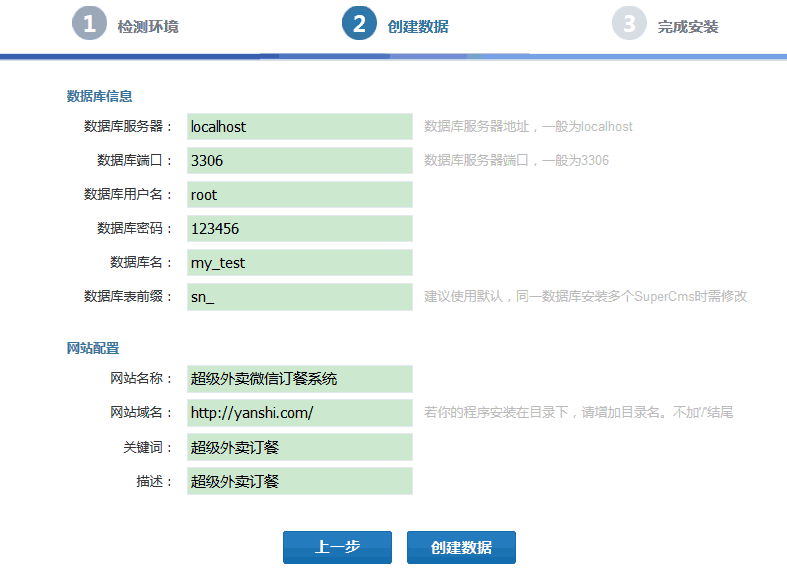Select the 创建数据 step label

click(x=418, y=27)
